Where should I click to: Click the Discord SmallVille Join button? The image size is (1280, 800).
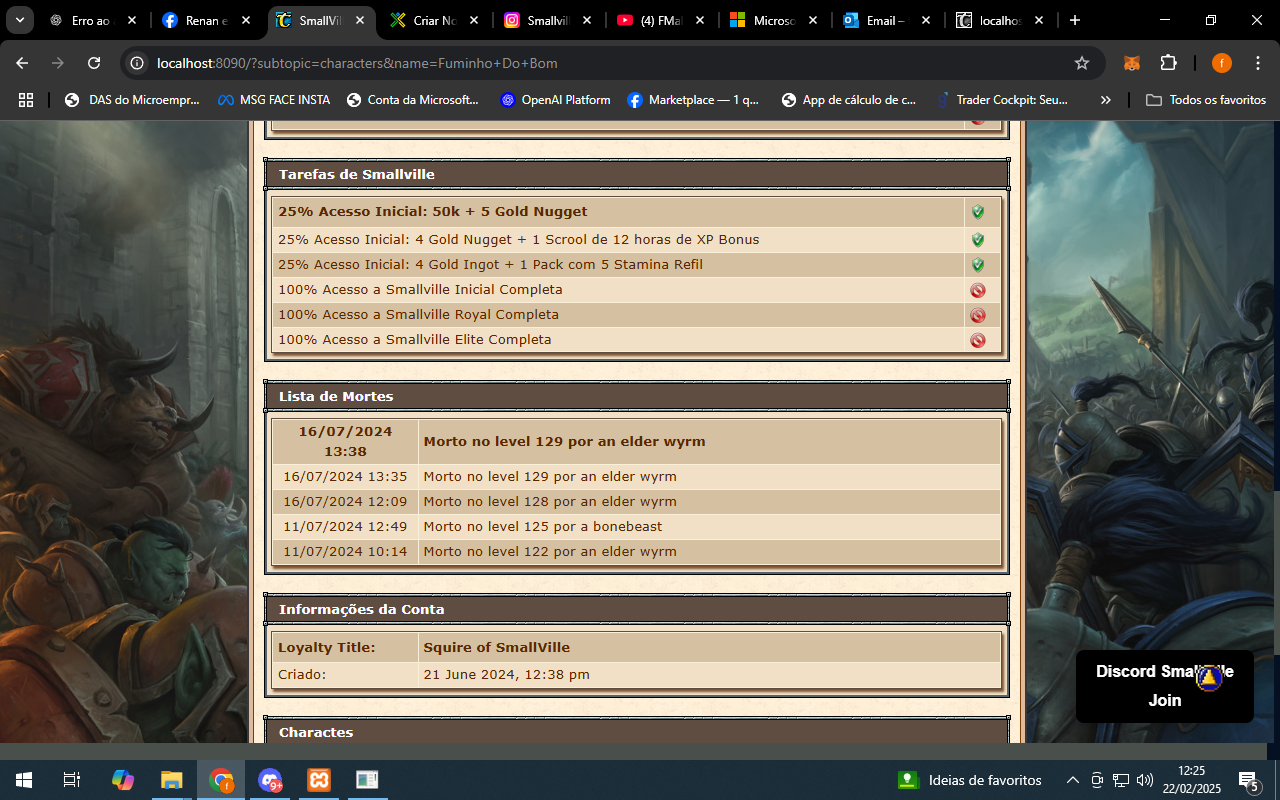(x=1164, y=686)
